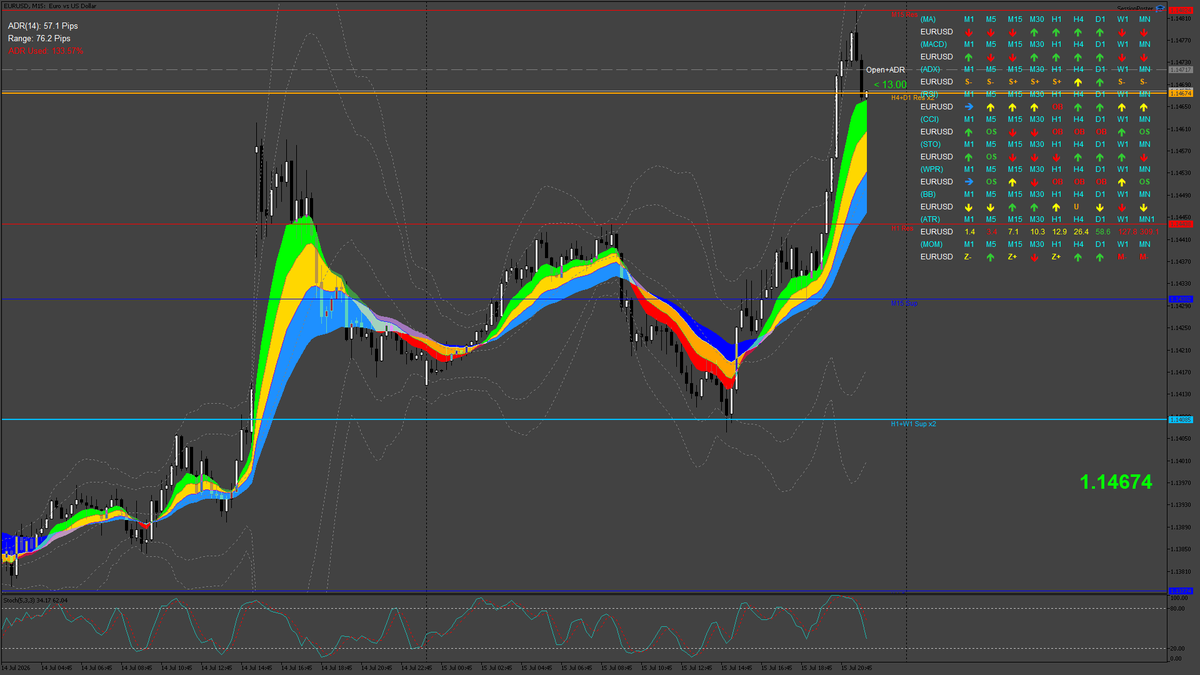Click the M15 yellow up arrow under (WPR)

point(1012,182)
